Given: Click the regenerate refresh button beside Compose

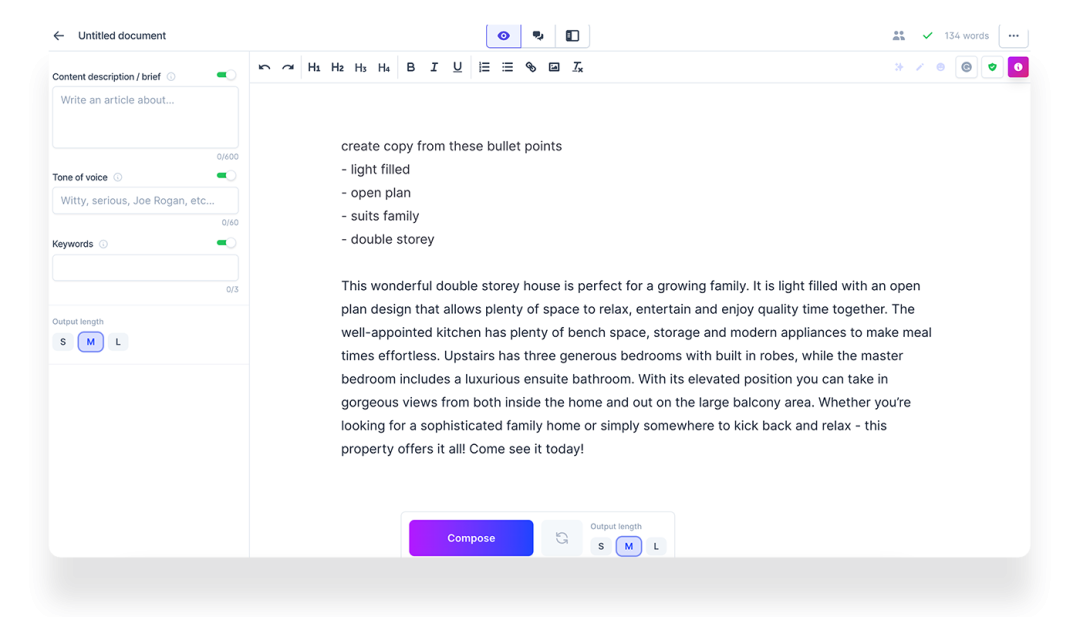Looking at the screenshot, I should [x=562, y=538].
